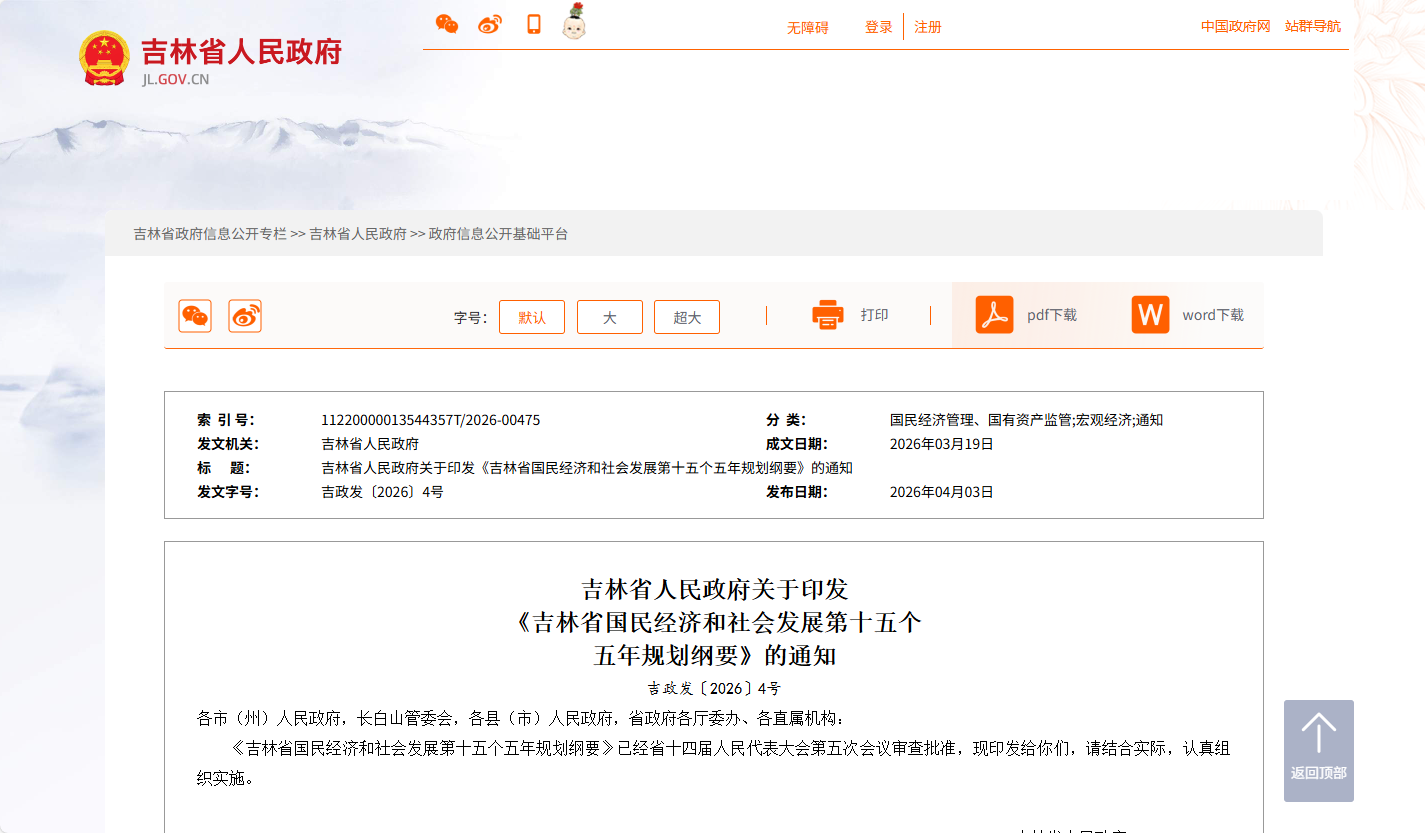Set font size to 大
1425x833 pixels.
point(610,317)
